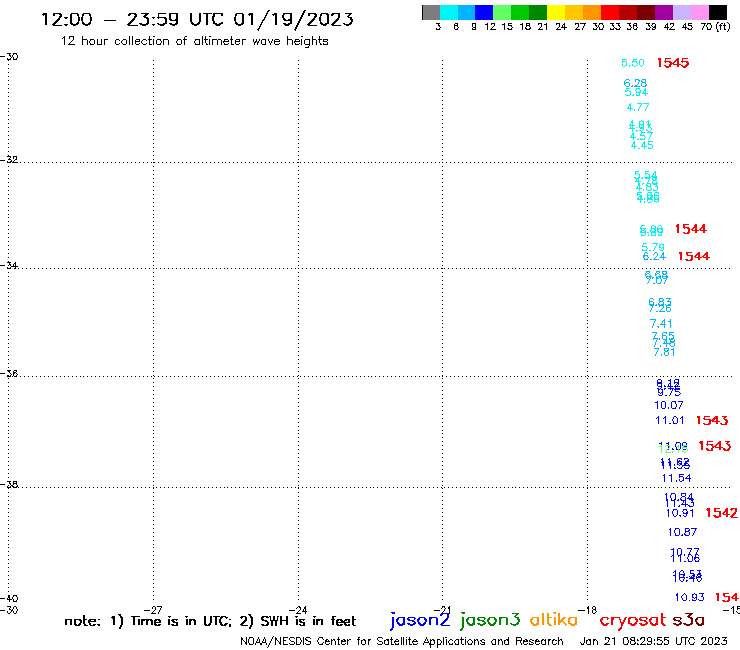Click the wave height value 10.07
Image resolution: width=740 pixels, height=650 pixels.
click(x=669, y=405)
